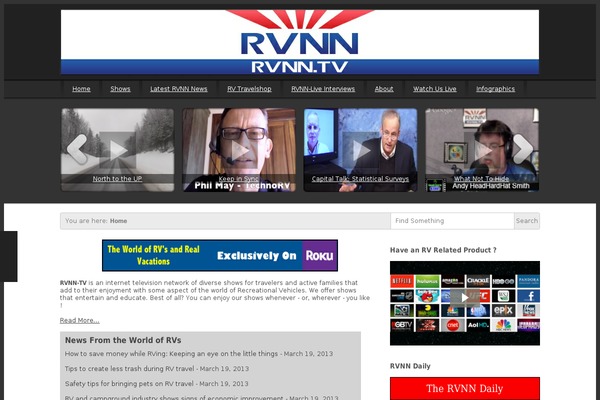The width and height of the screenshot is (600, 400).
Task: Click the next arrow in the video carousel
Action: 523,150
